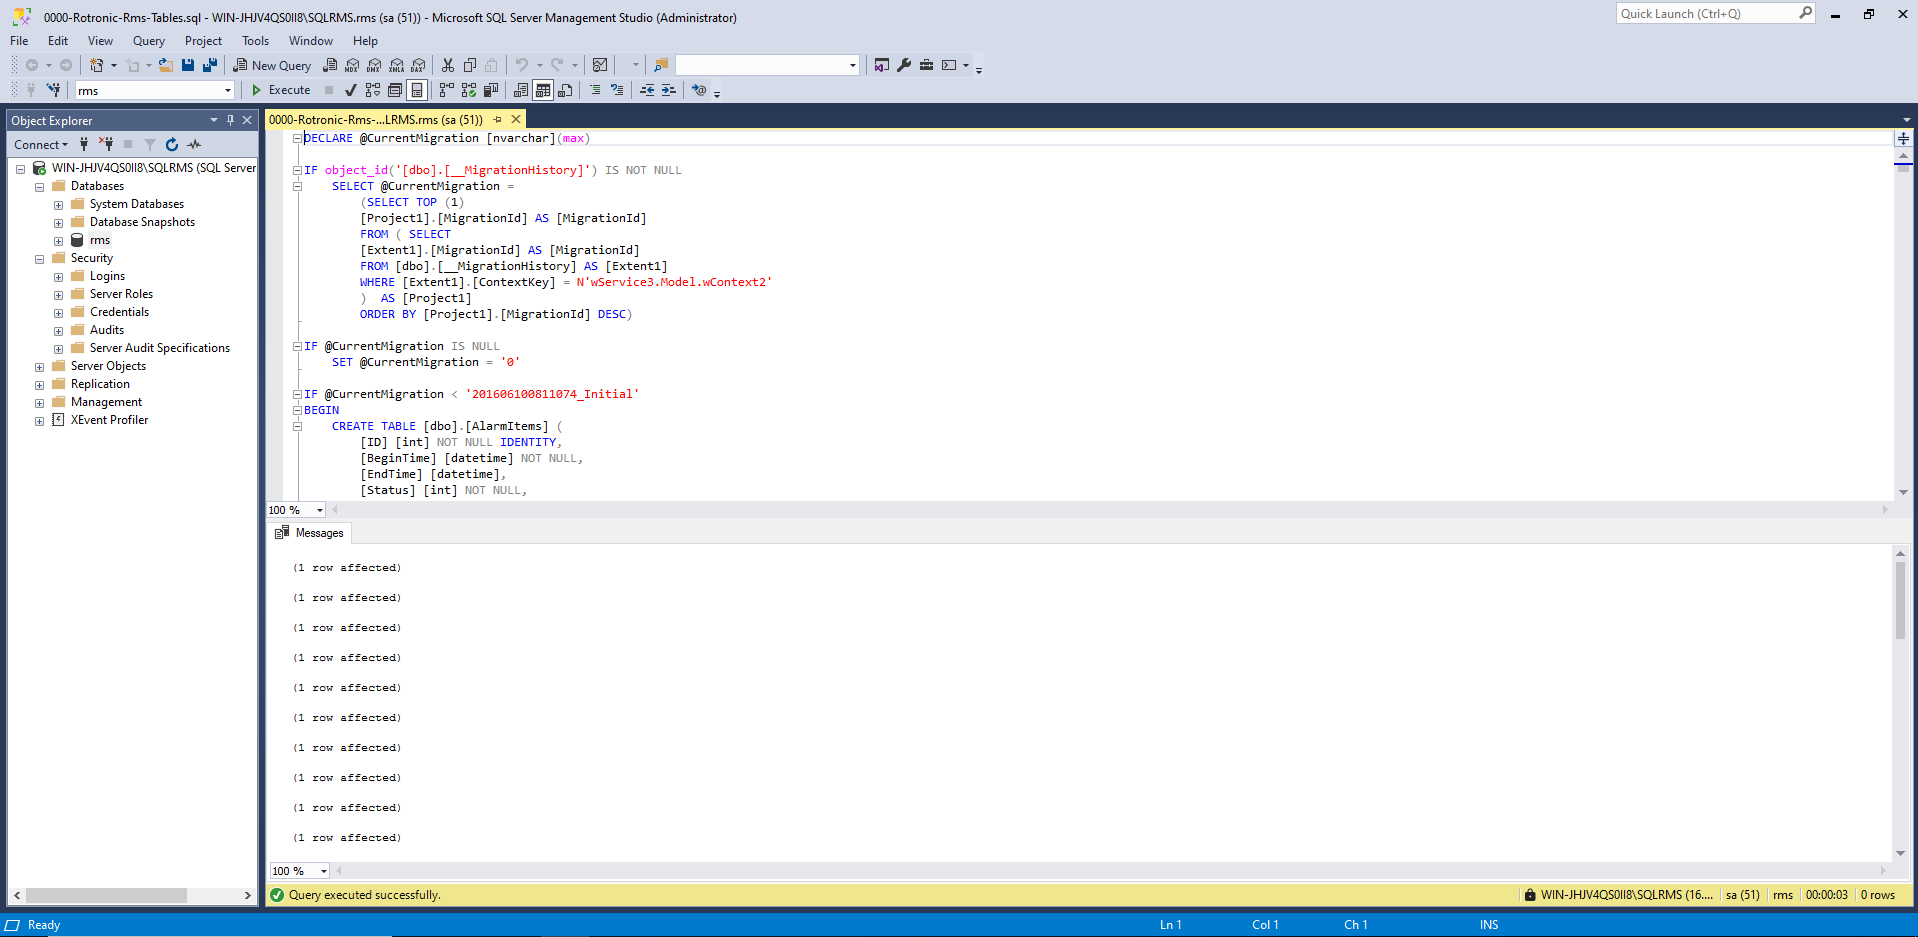Click the Execute query button
1918x937 pixels.
(280, 90)
